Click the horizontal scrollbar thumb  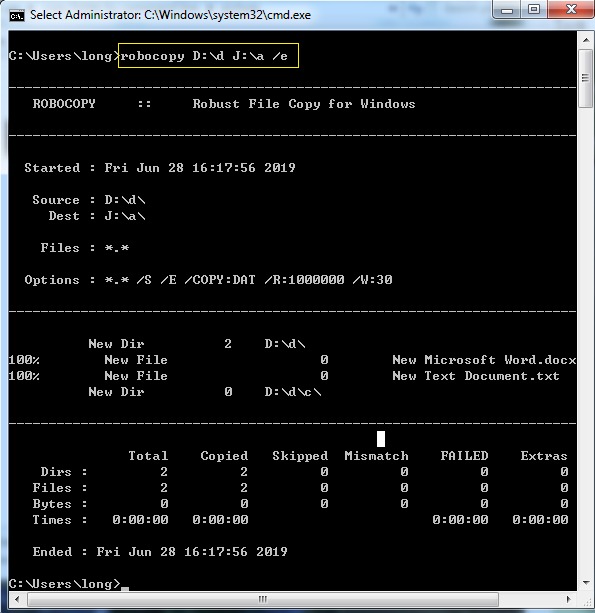tap(263, 599)
